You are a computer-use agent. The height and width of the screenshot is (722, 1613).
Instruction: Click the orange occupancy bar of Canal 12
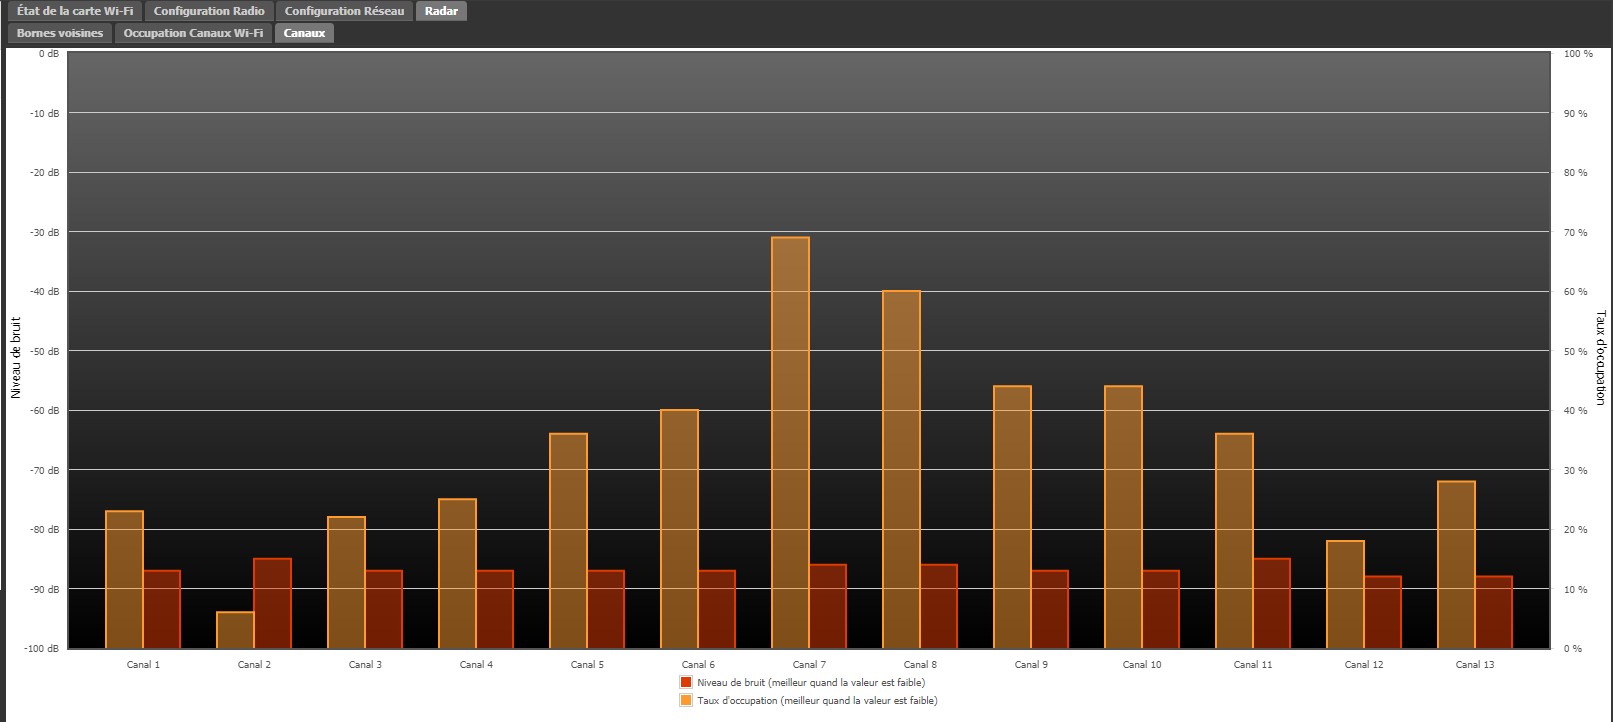click(x=1346, y=595)
